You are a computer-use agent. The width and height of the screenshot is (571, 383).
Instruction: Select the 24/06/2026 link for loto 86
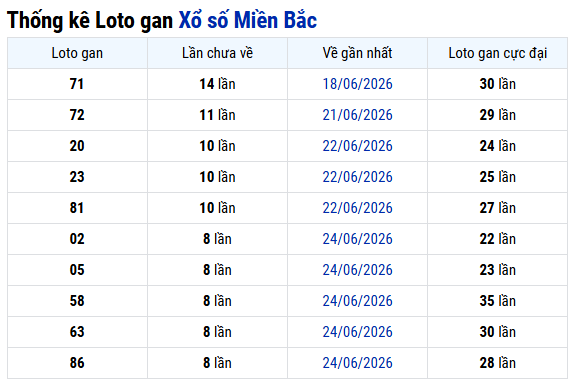point(357,363)
